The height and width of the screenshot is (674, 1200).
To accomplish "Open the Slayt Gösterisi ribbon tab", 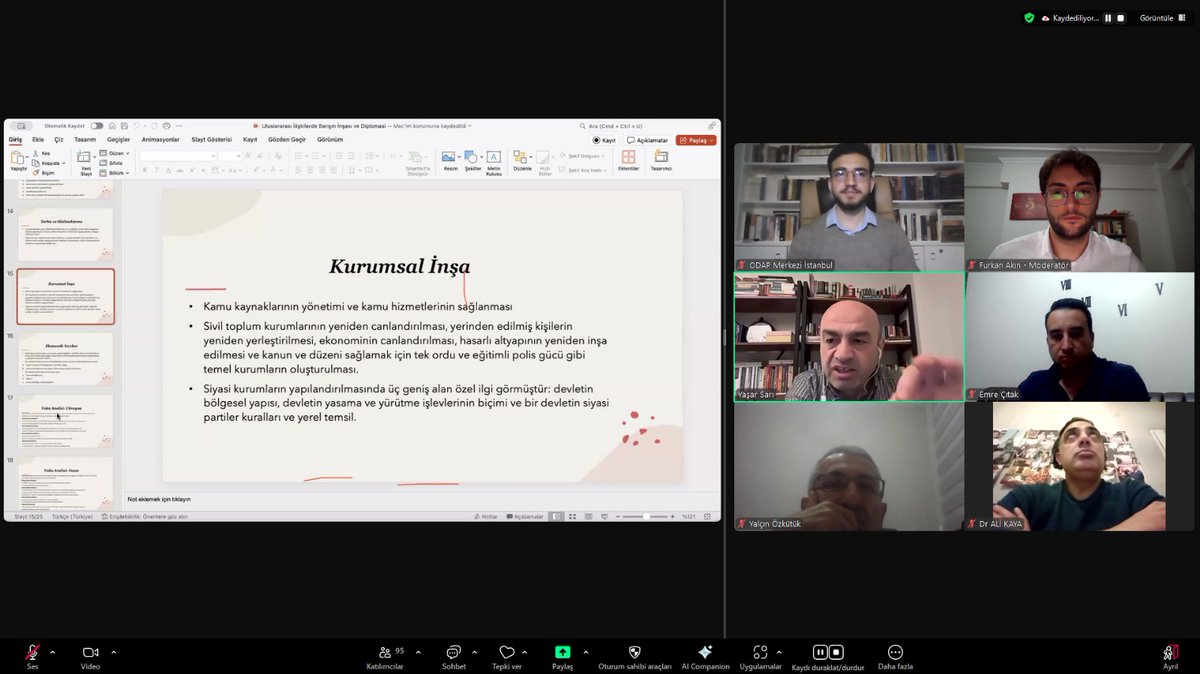I will click(x=211, y=140).
